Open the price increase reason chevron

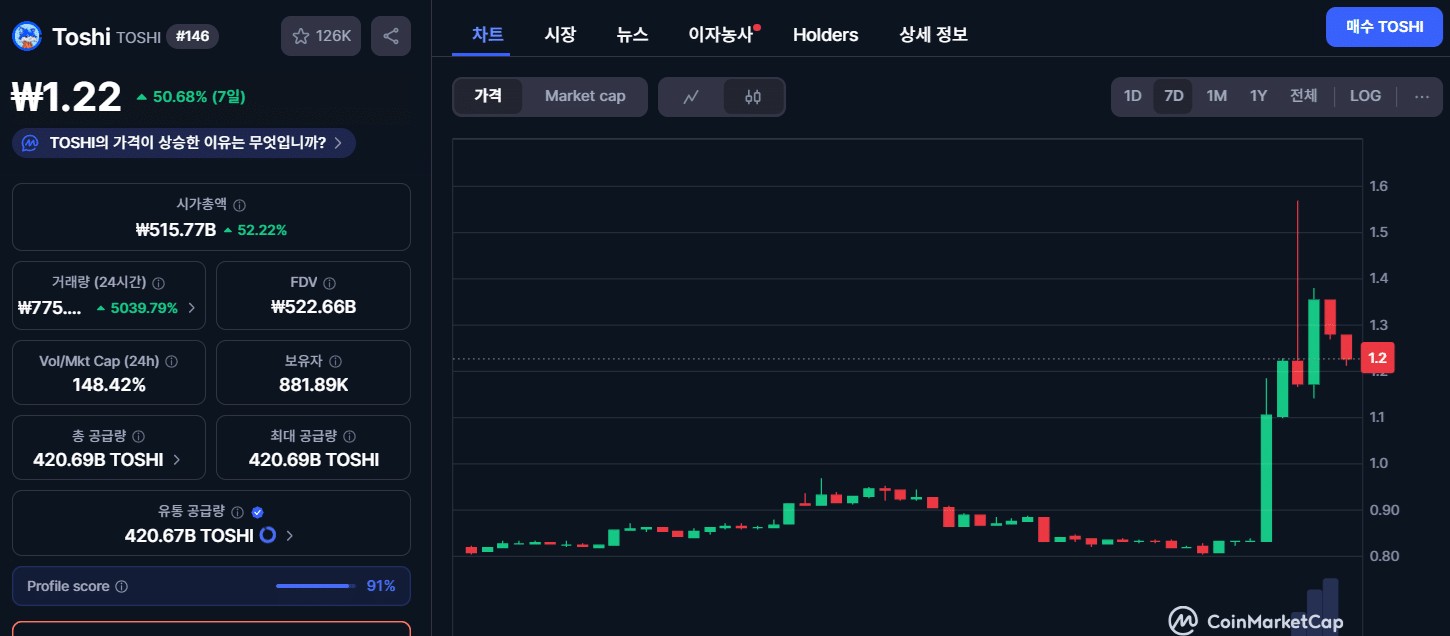coord(338,143)
